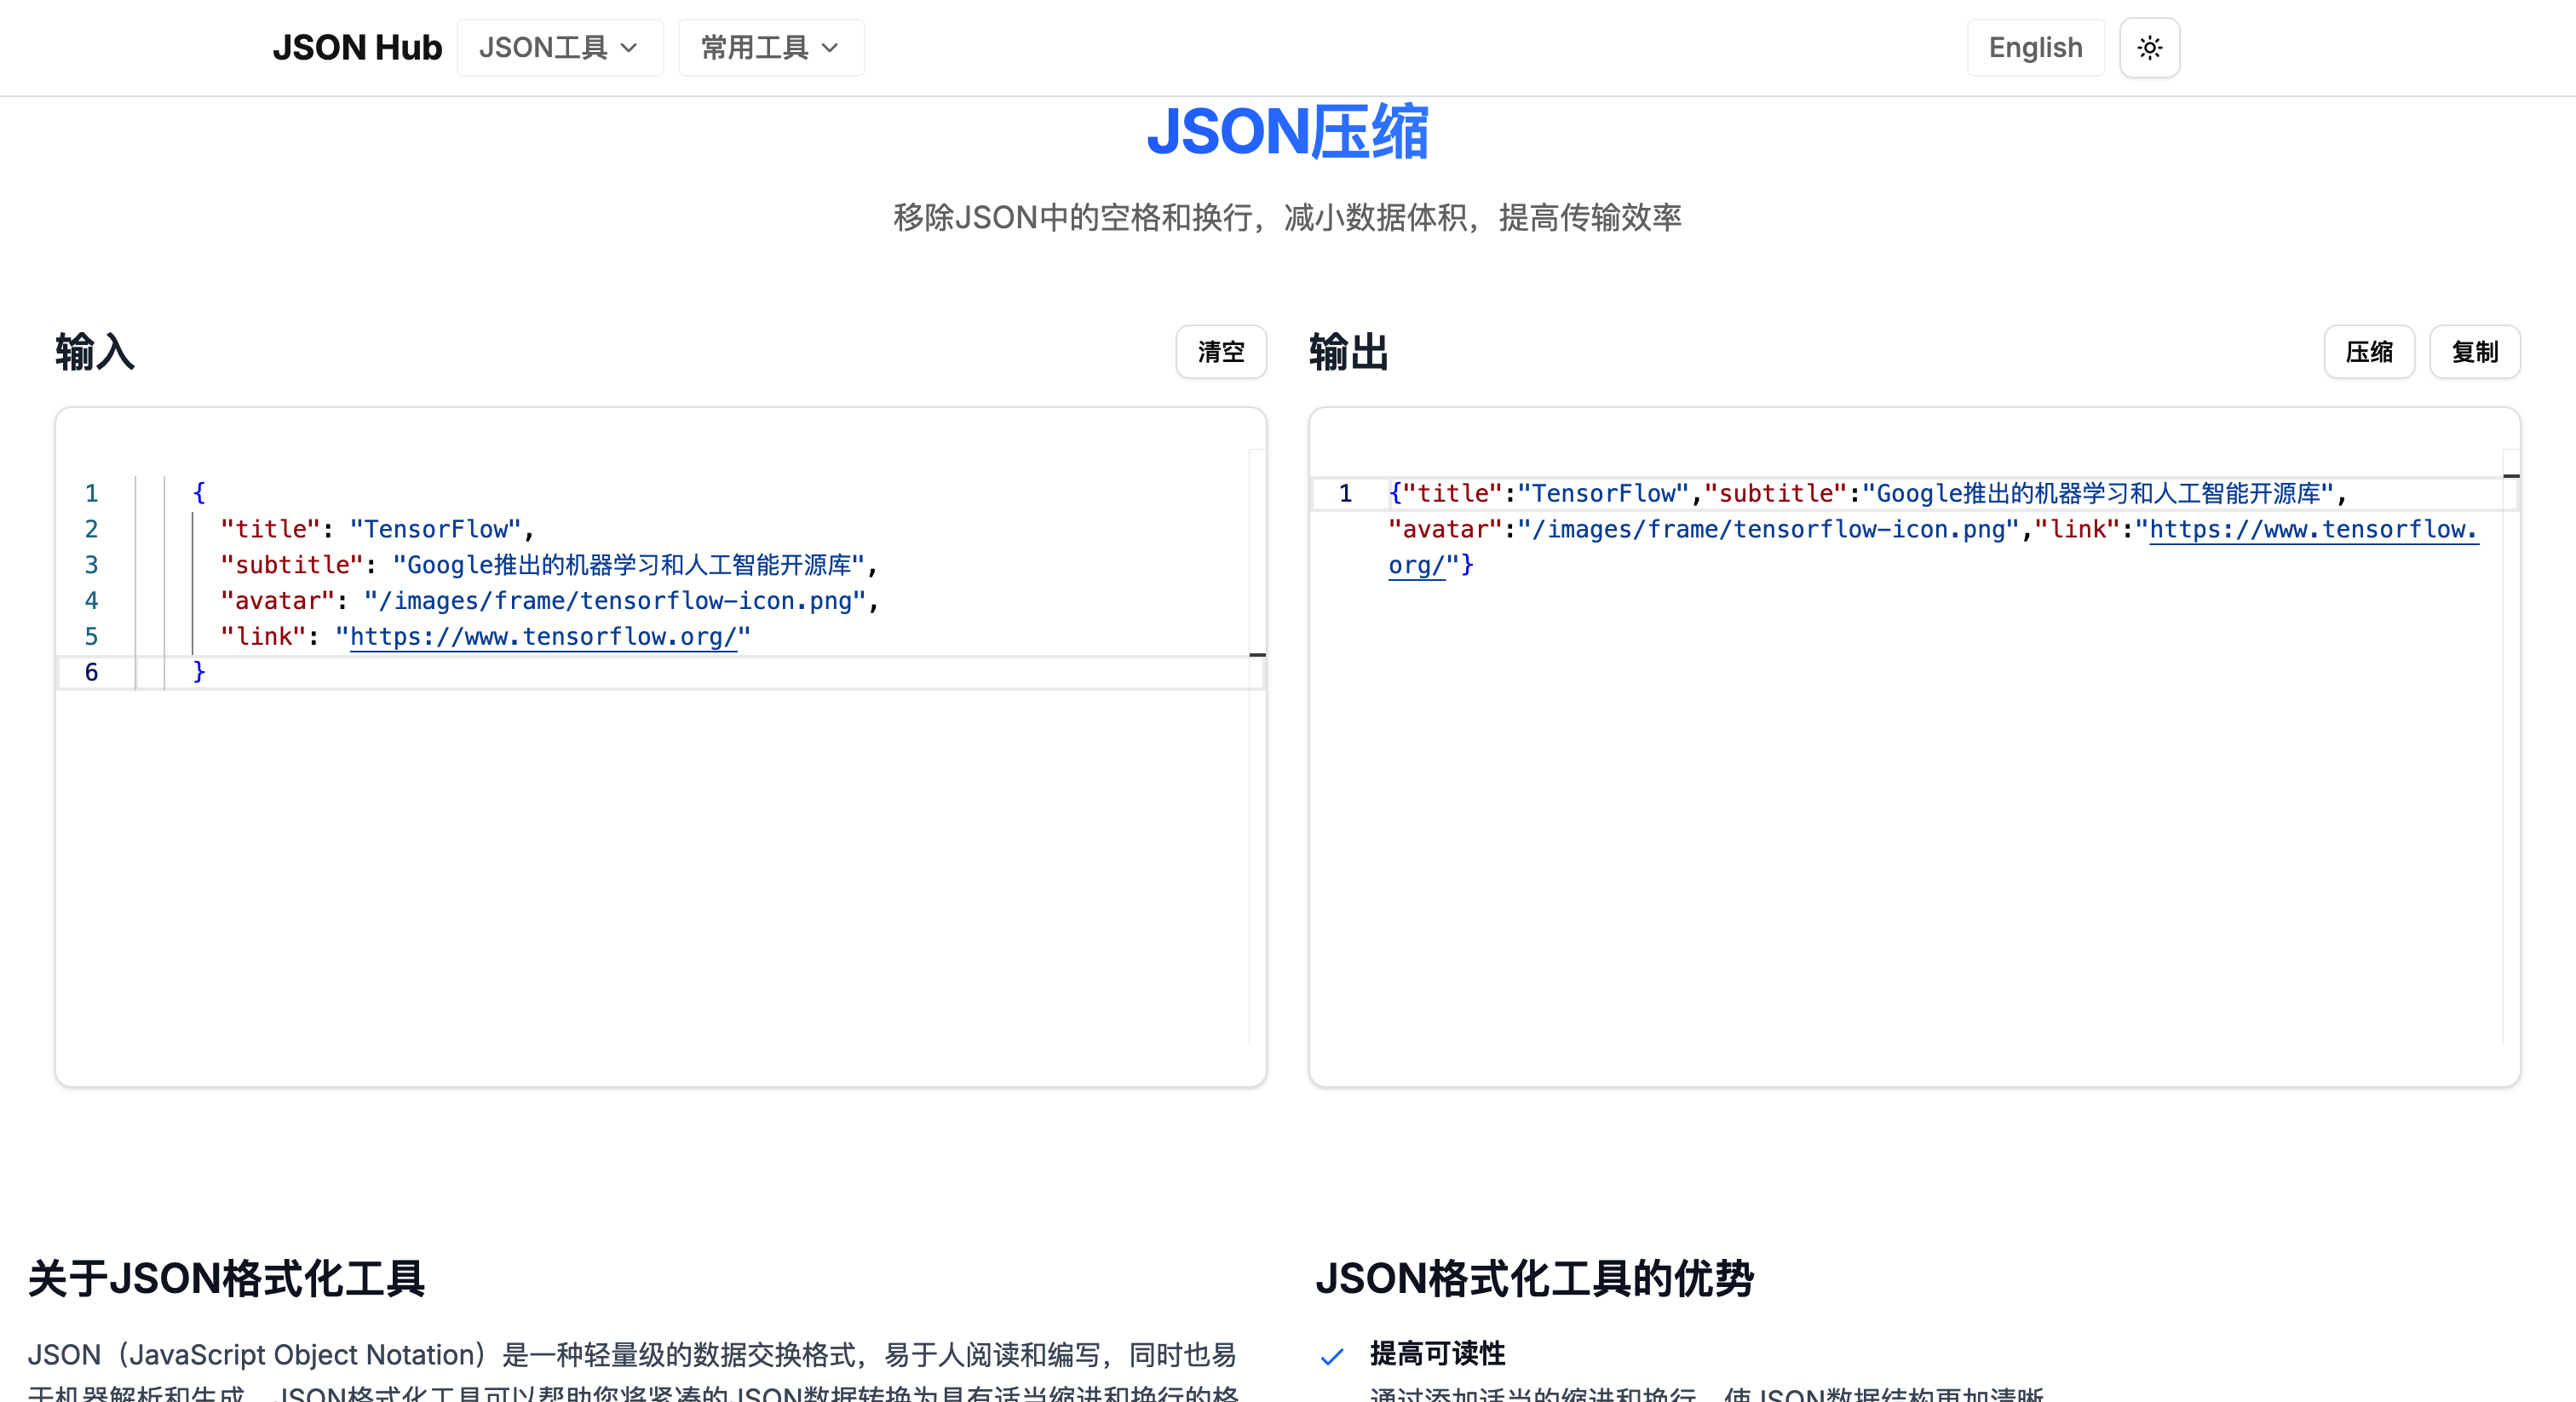Click line number 6 in the input editor
The height and width of the screenshot is (1402, 2576).
tap(91, 672)
